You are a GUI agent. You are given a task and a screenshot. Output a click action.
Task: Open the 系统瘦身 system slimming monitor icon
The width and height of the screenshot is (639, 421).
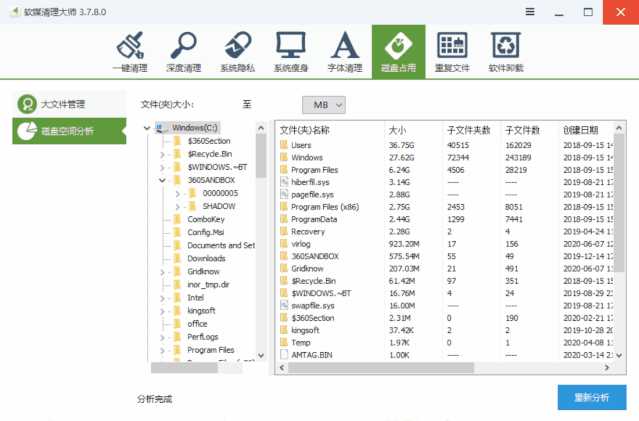click(291, 52)
